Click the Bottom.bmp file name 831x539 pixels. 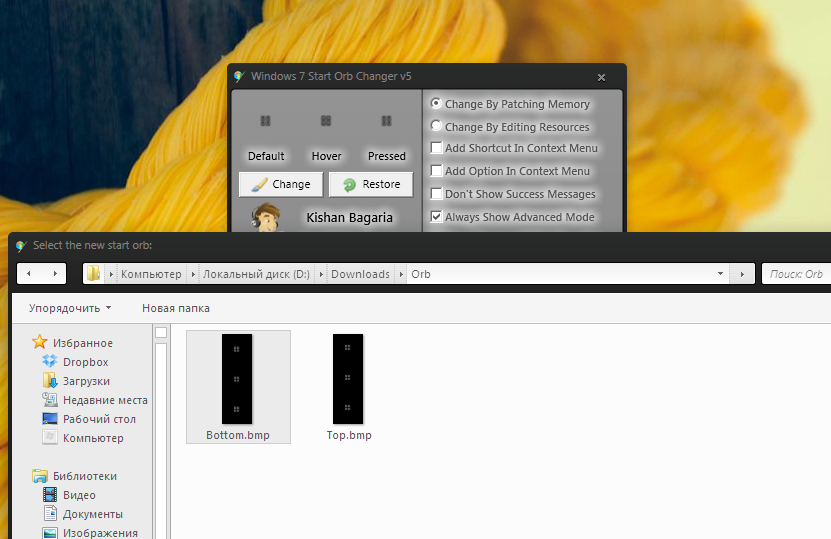click(238, 435)
